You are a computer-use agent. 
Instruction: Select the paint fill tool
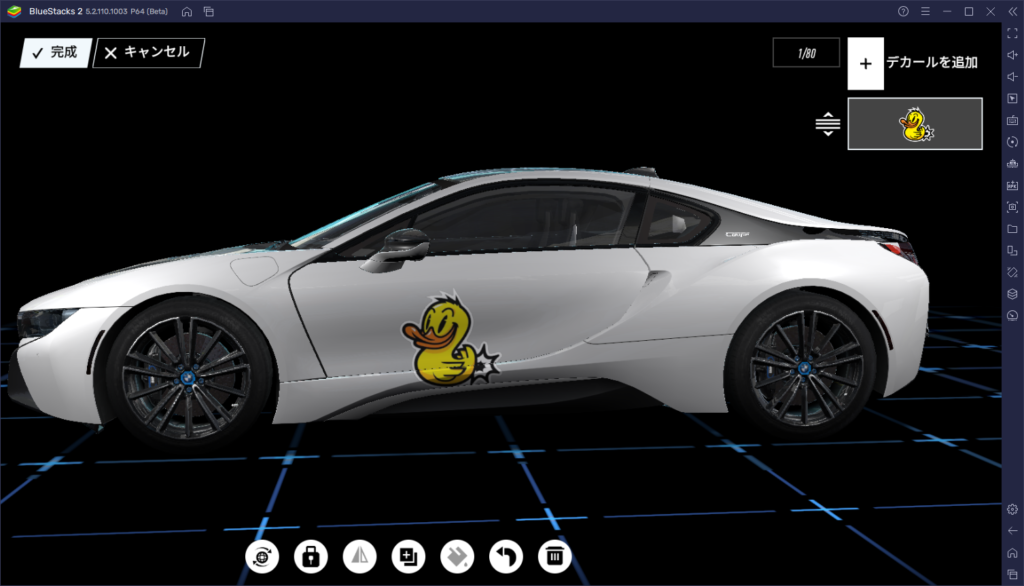pos(455,556)
